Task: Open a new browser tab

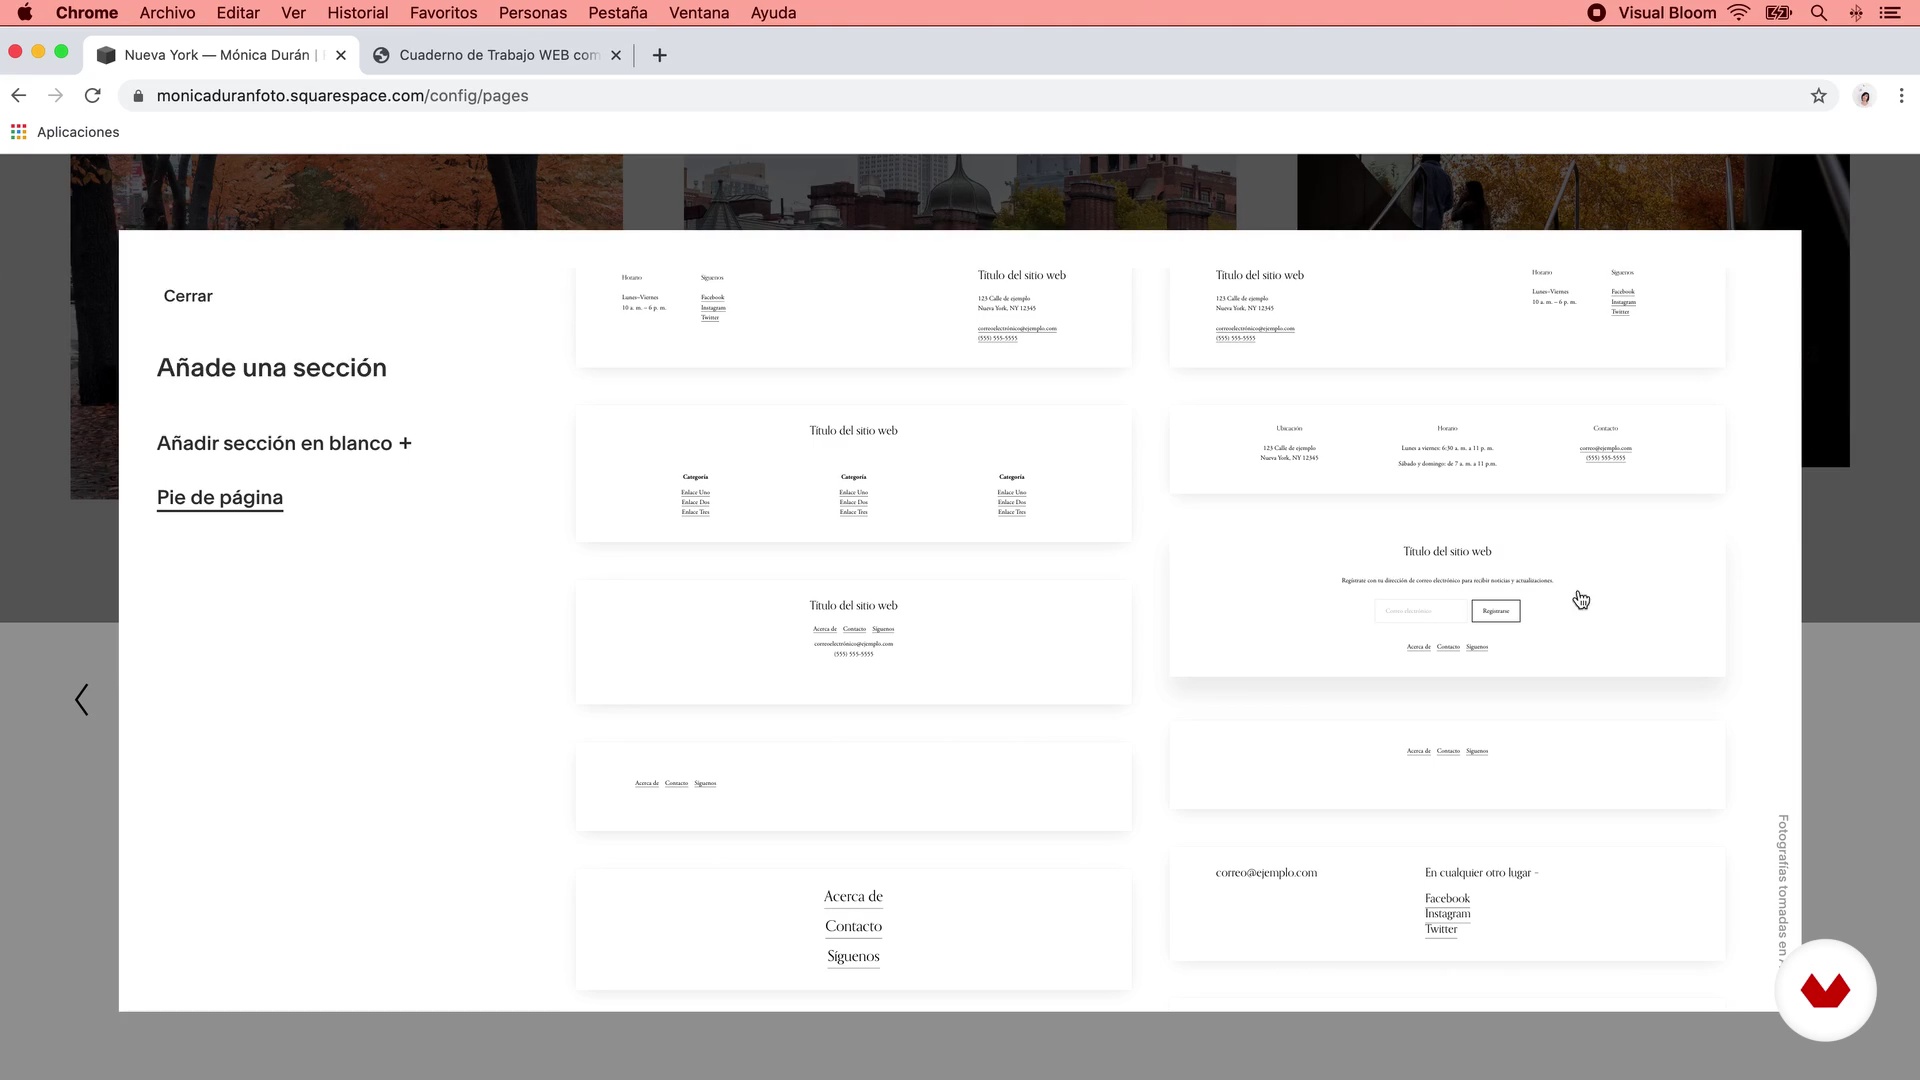Action: coord(659,55)
